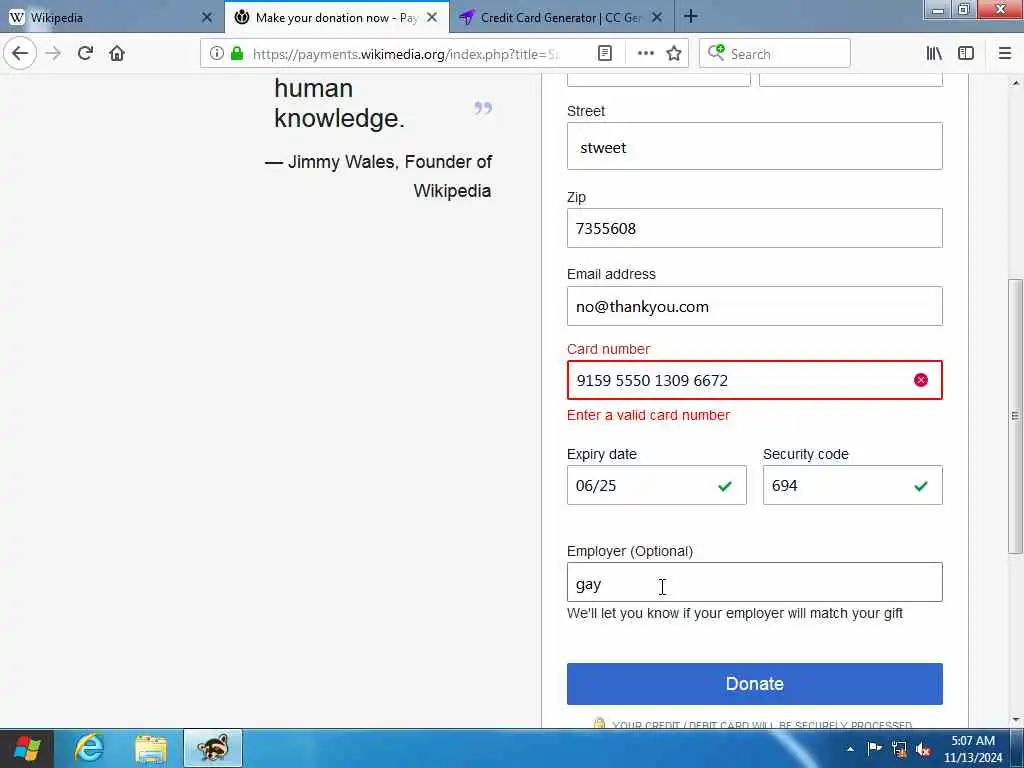This screenshot has width=1024, height=768.
Task: Click the 'Jimmy Wales, Founder of' attribution
Action: (390, 161)
